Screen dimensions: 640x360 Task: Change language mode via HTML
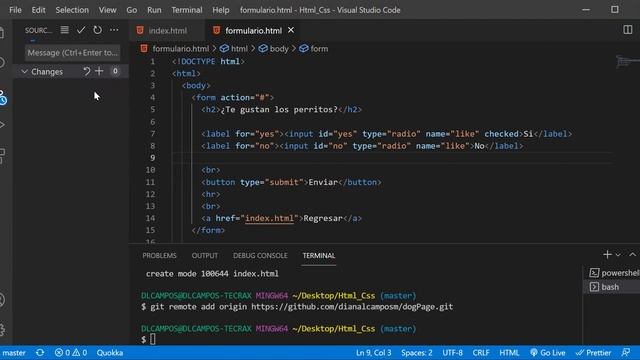pos(509,353)
